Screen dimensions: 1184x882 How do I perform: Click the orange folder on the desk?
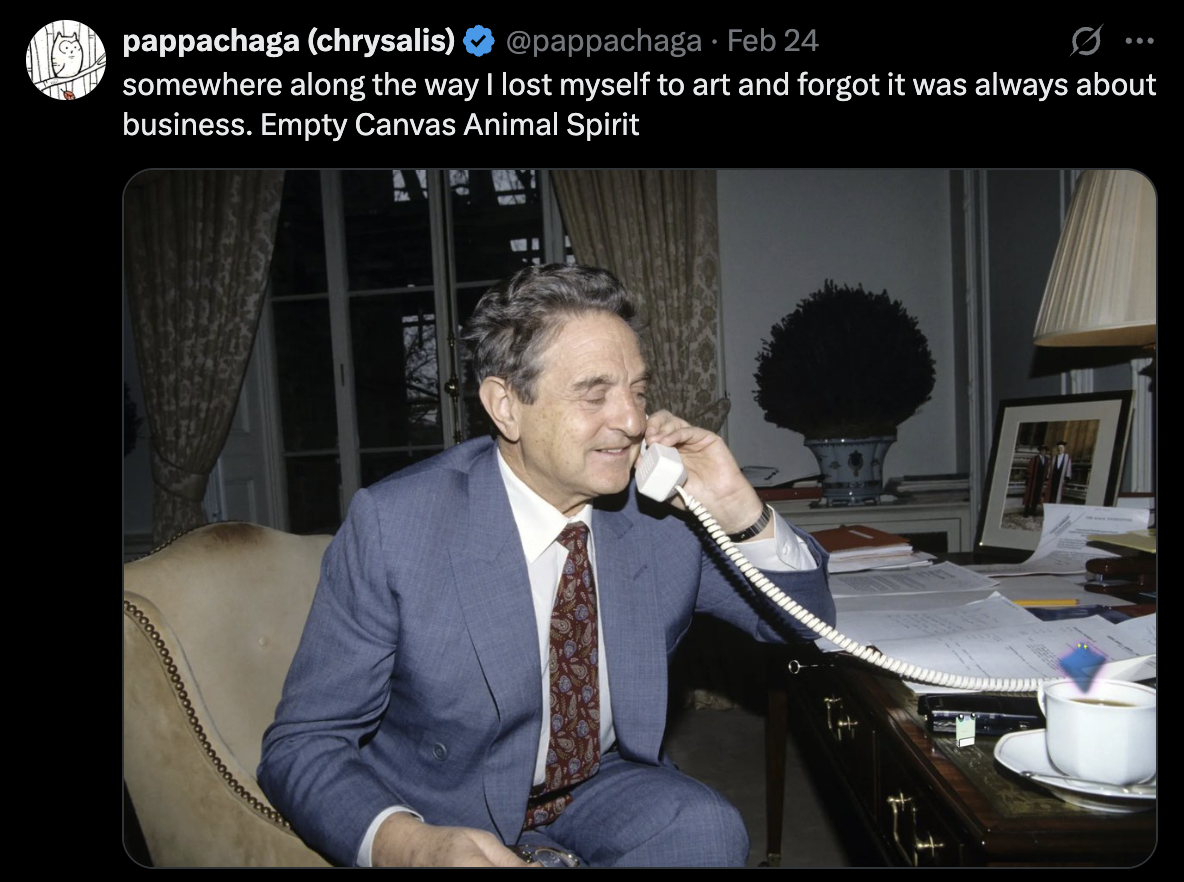(862, 539)
